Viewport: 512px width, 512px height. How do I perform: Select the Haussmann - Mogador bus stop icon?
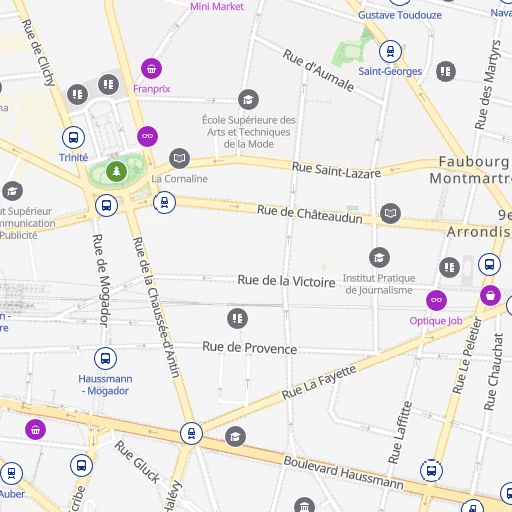click(x=105, y=358)
